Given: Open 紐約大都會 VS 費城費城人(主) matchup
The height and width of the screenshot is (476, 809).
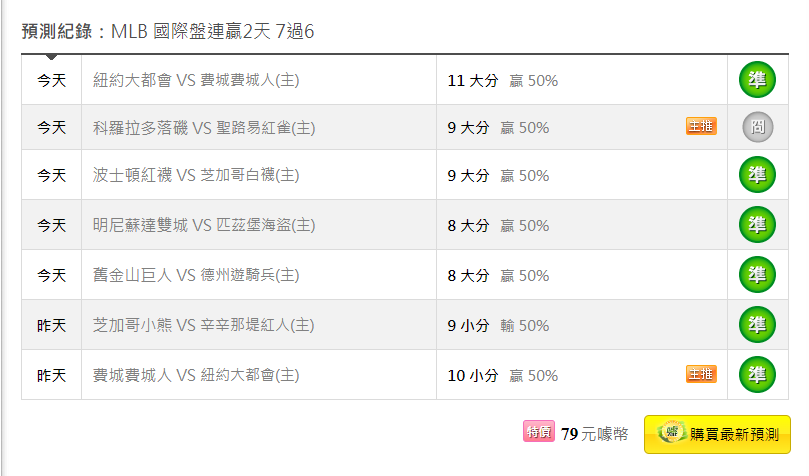Looking at the screenshot, I should 196,80.
